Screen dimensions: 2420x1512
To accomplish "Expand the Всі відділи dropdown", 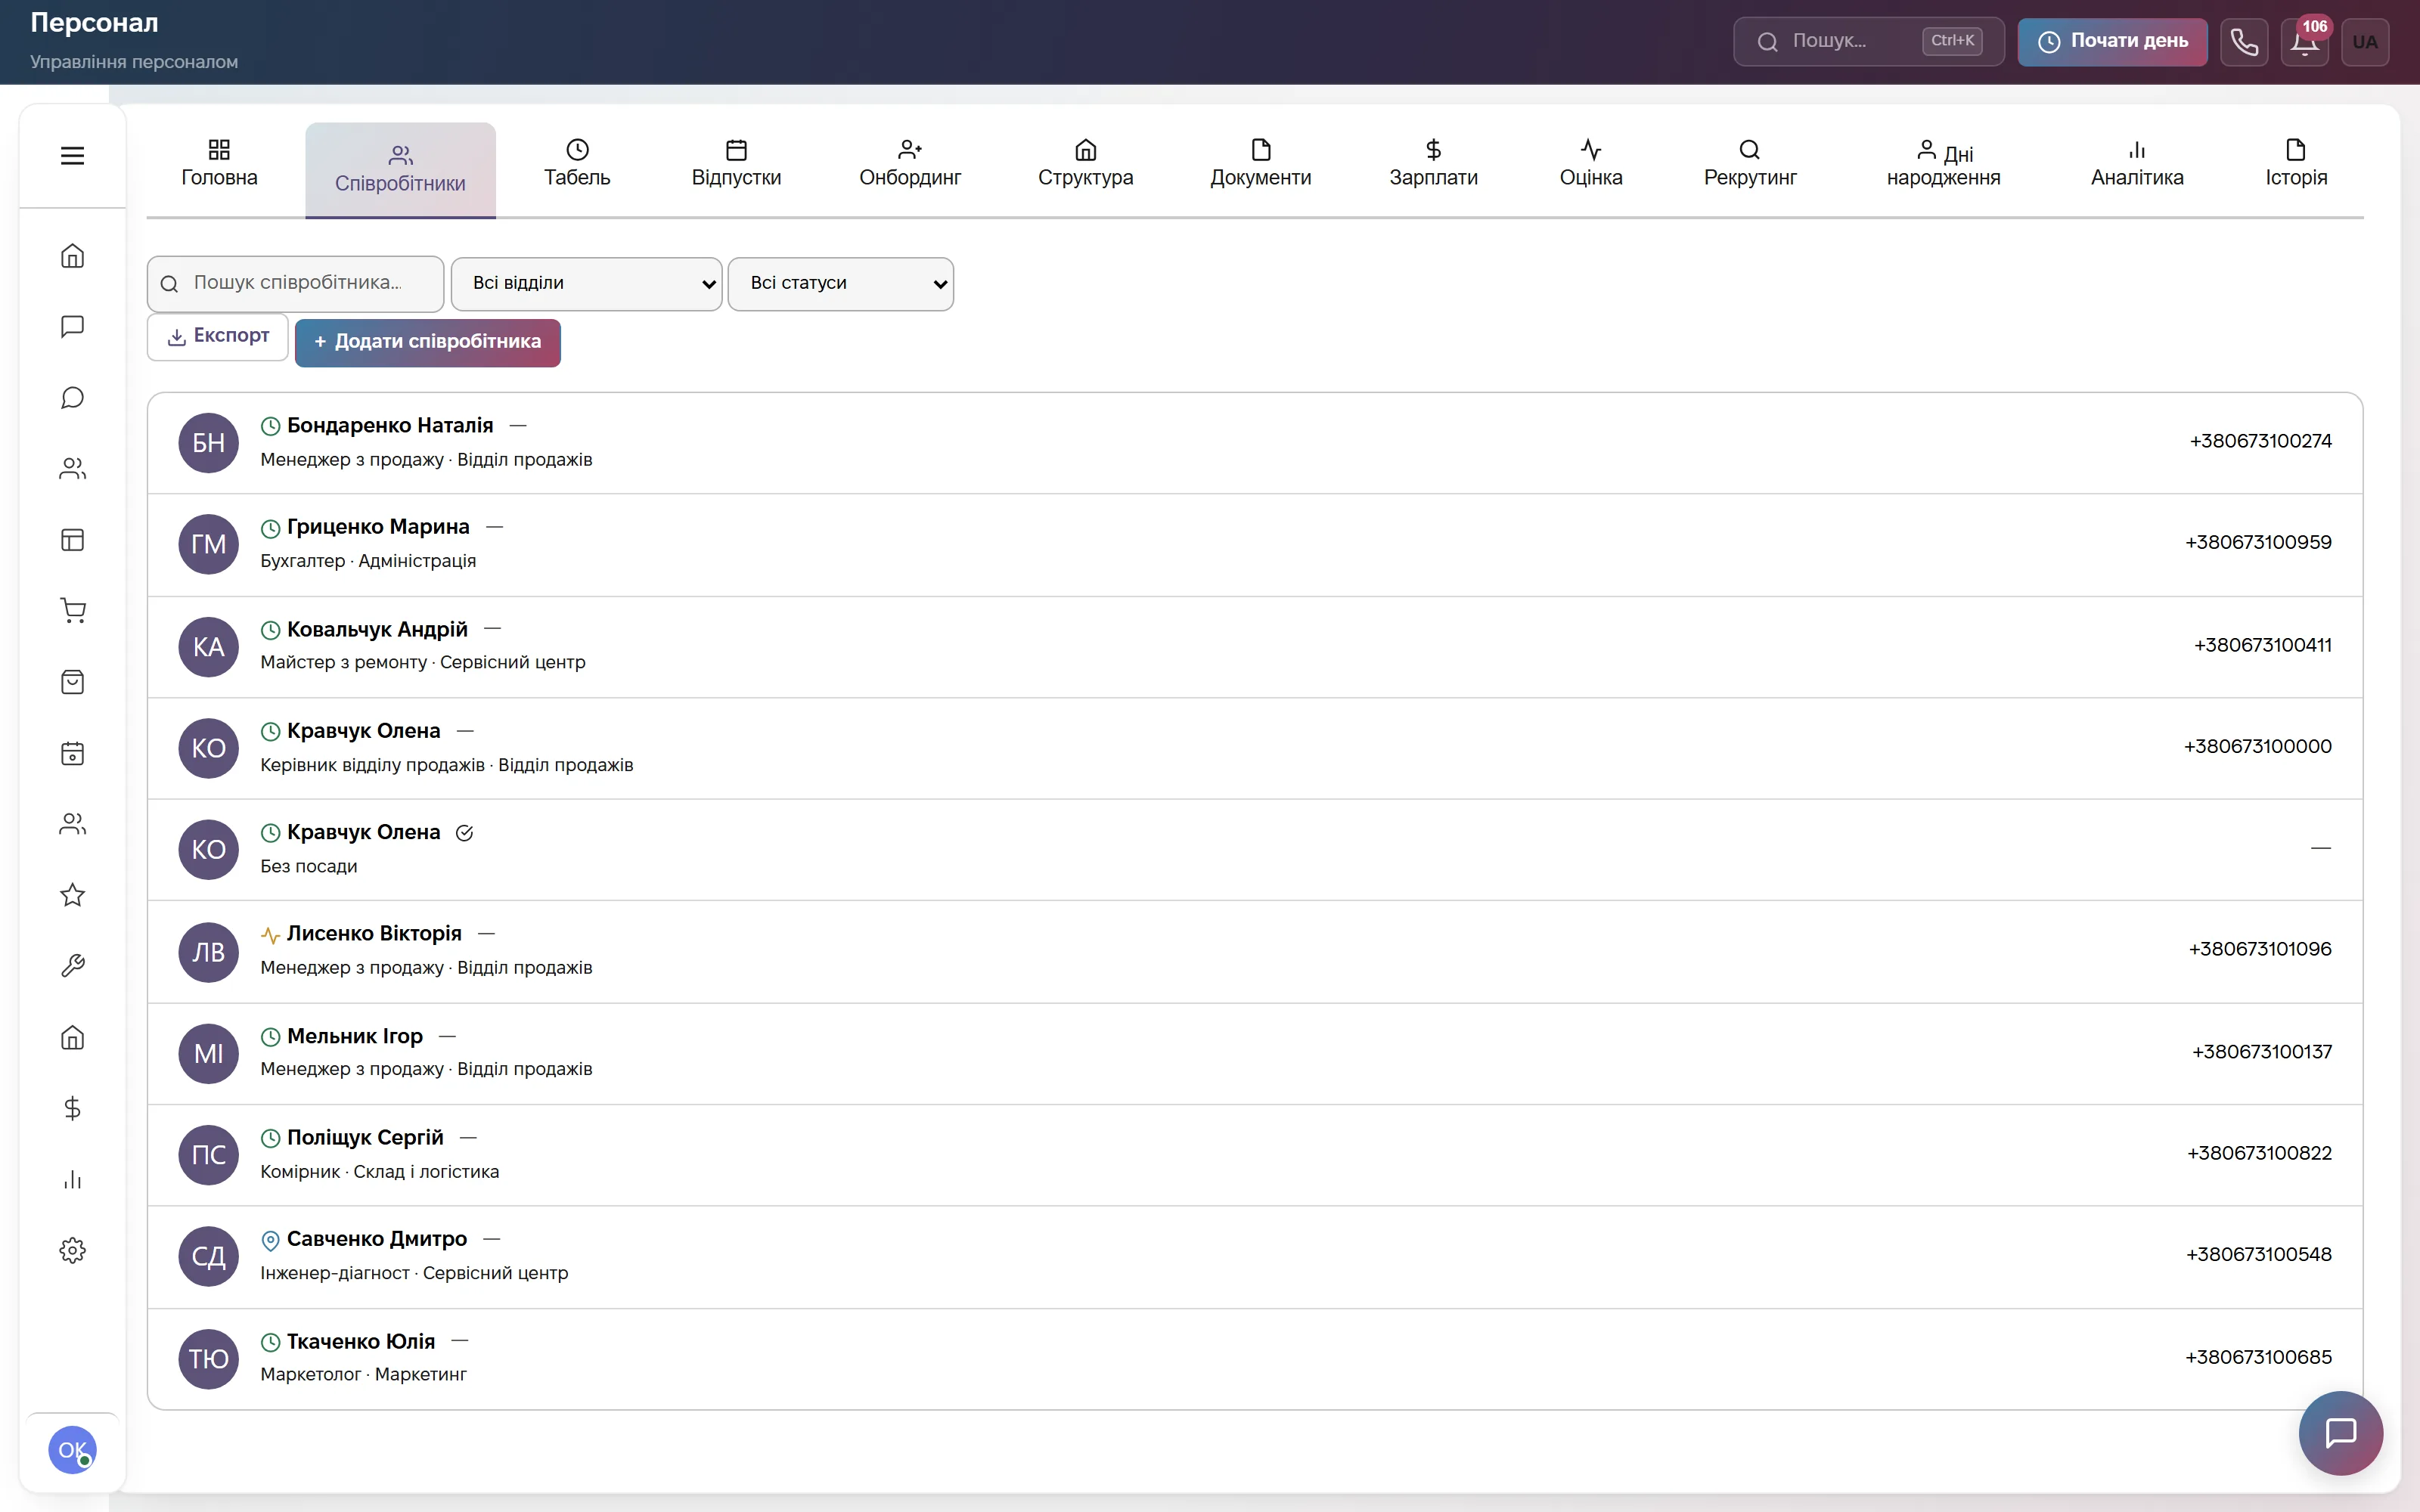I will tap(586, 284).
